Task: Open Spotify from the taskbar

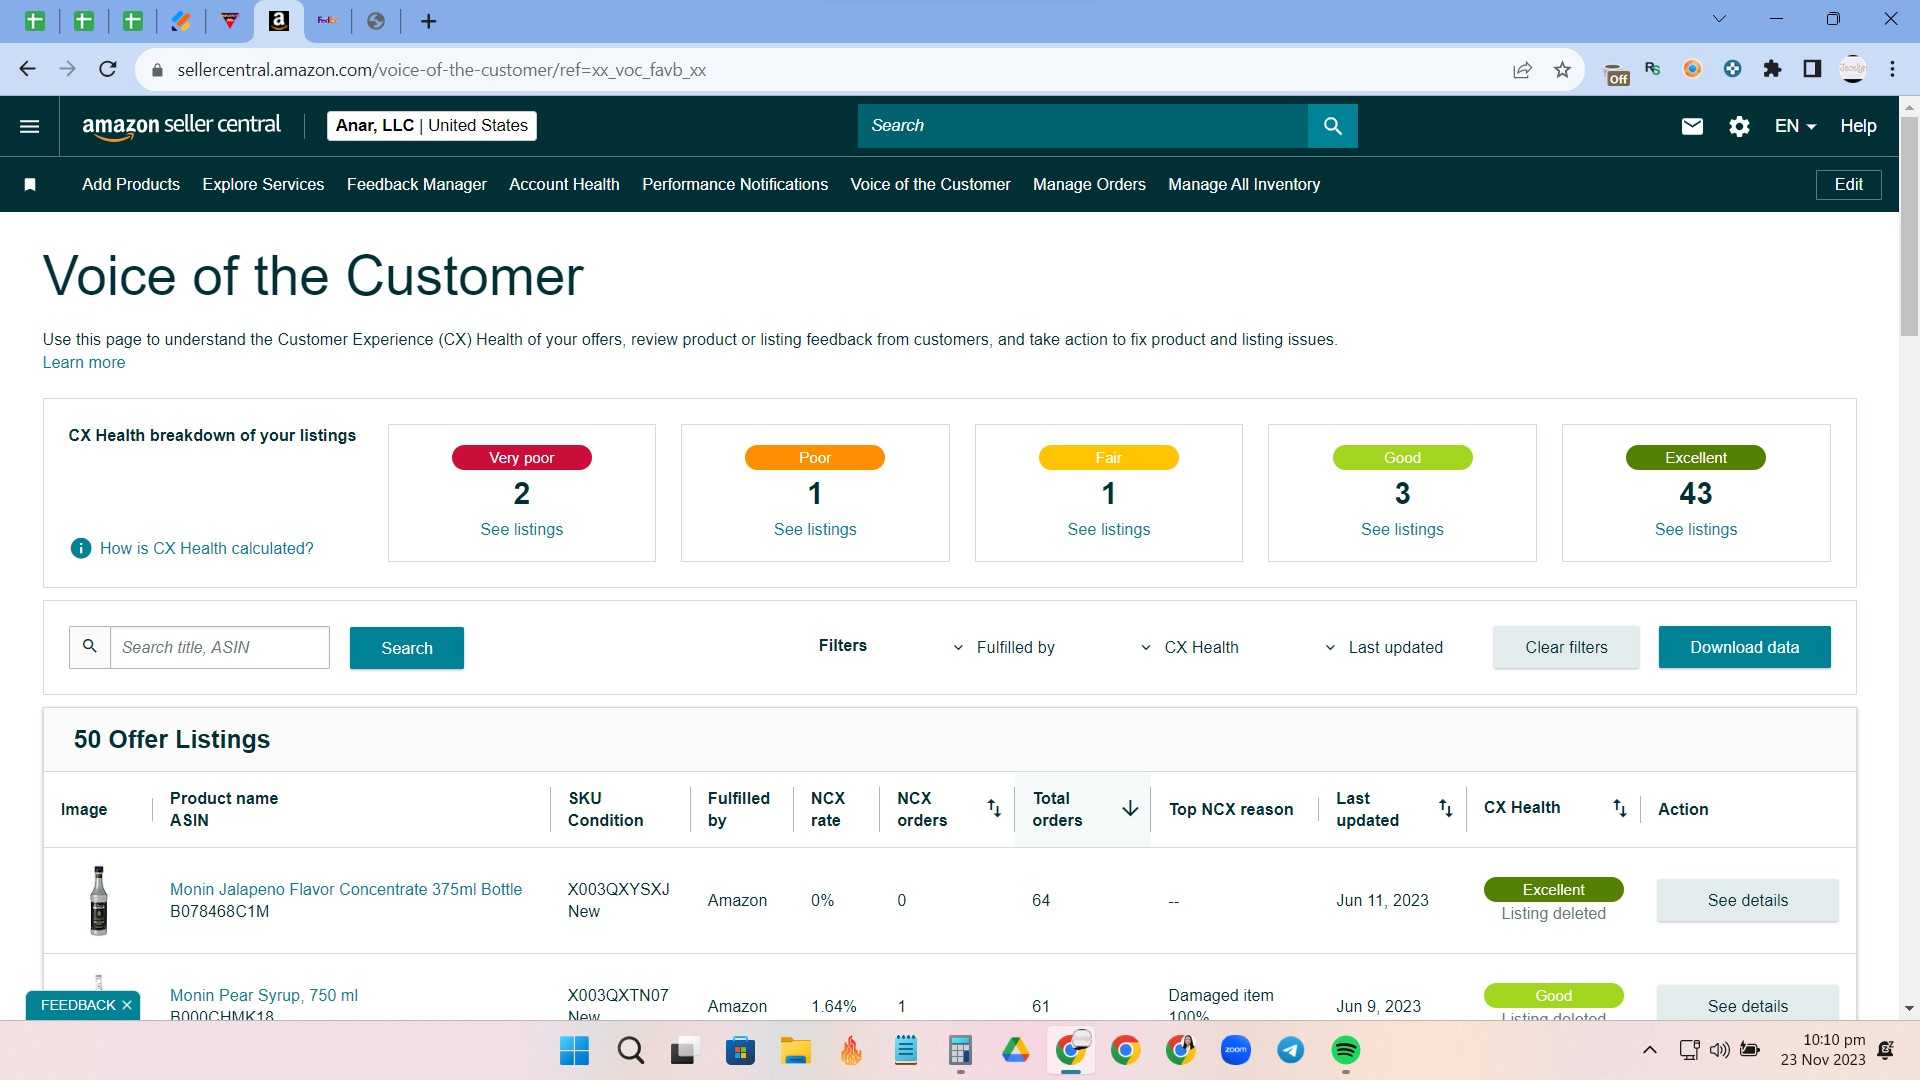Action: (x=1346, y=1050)
